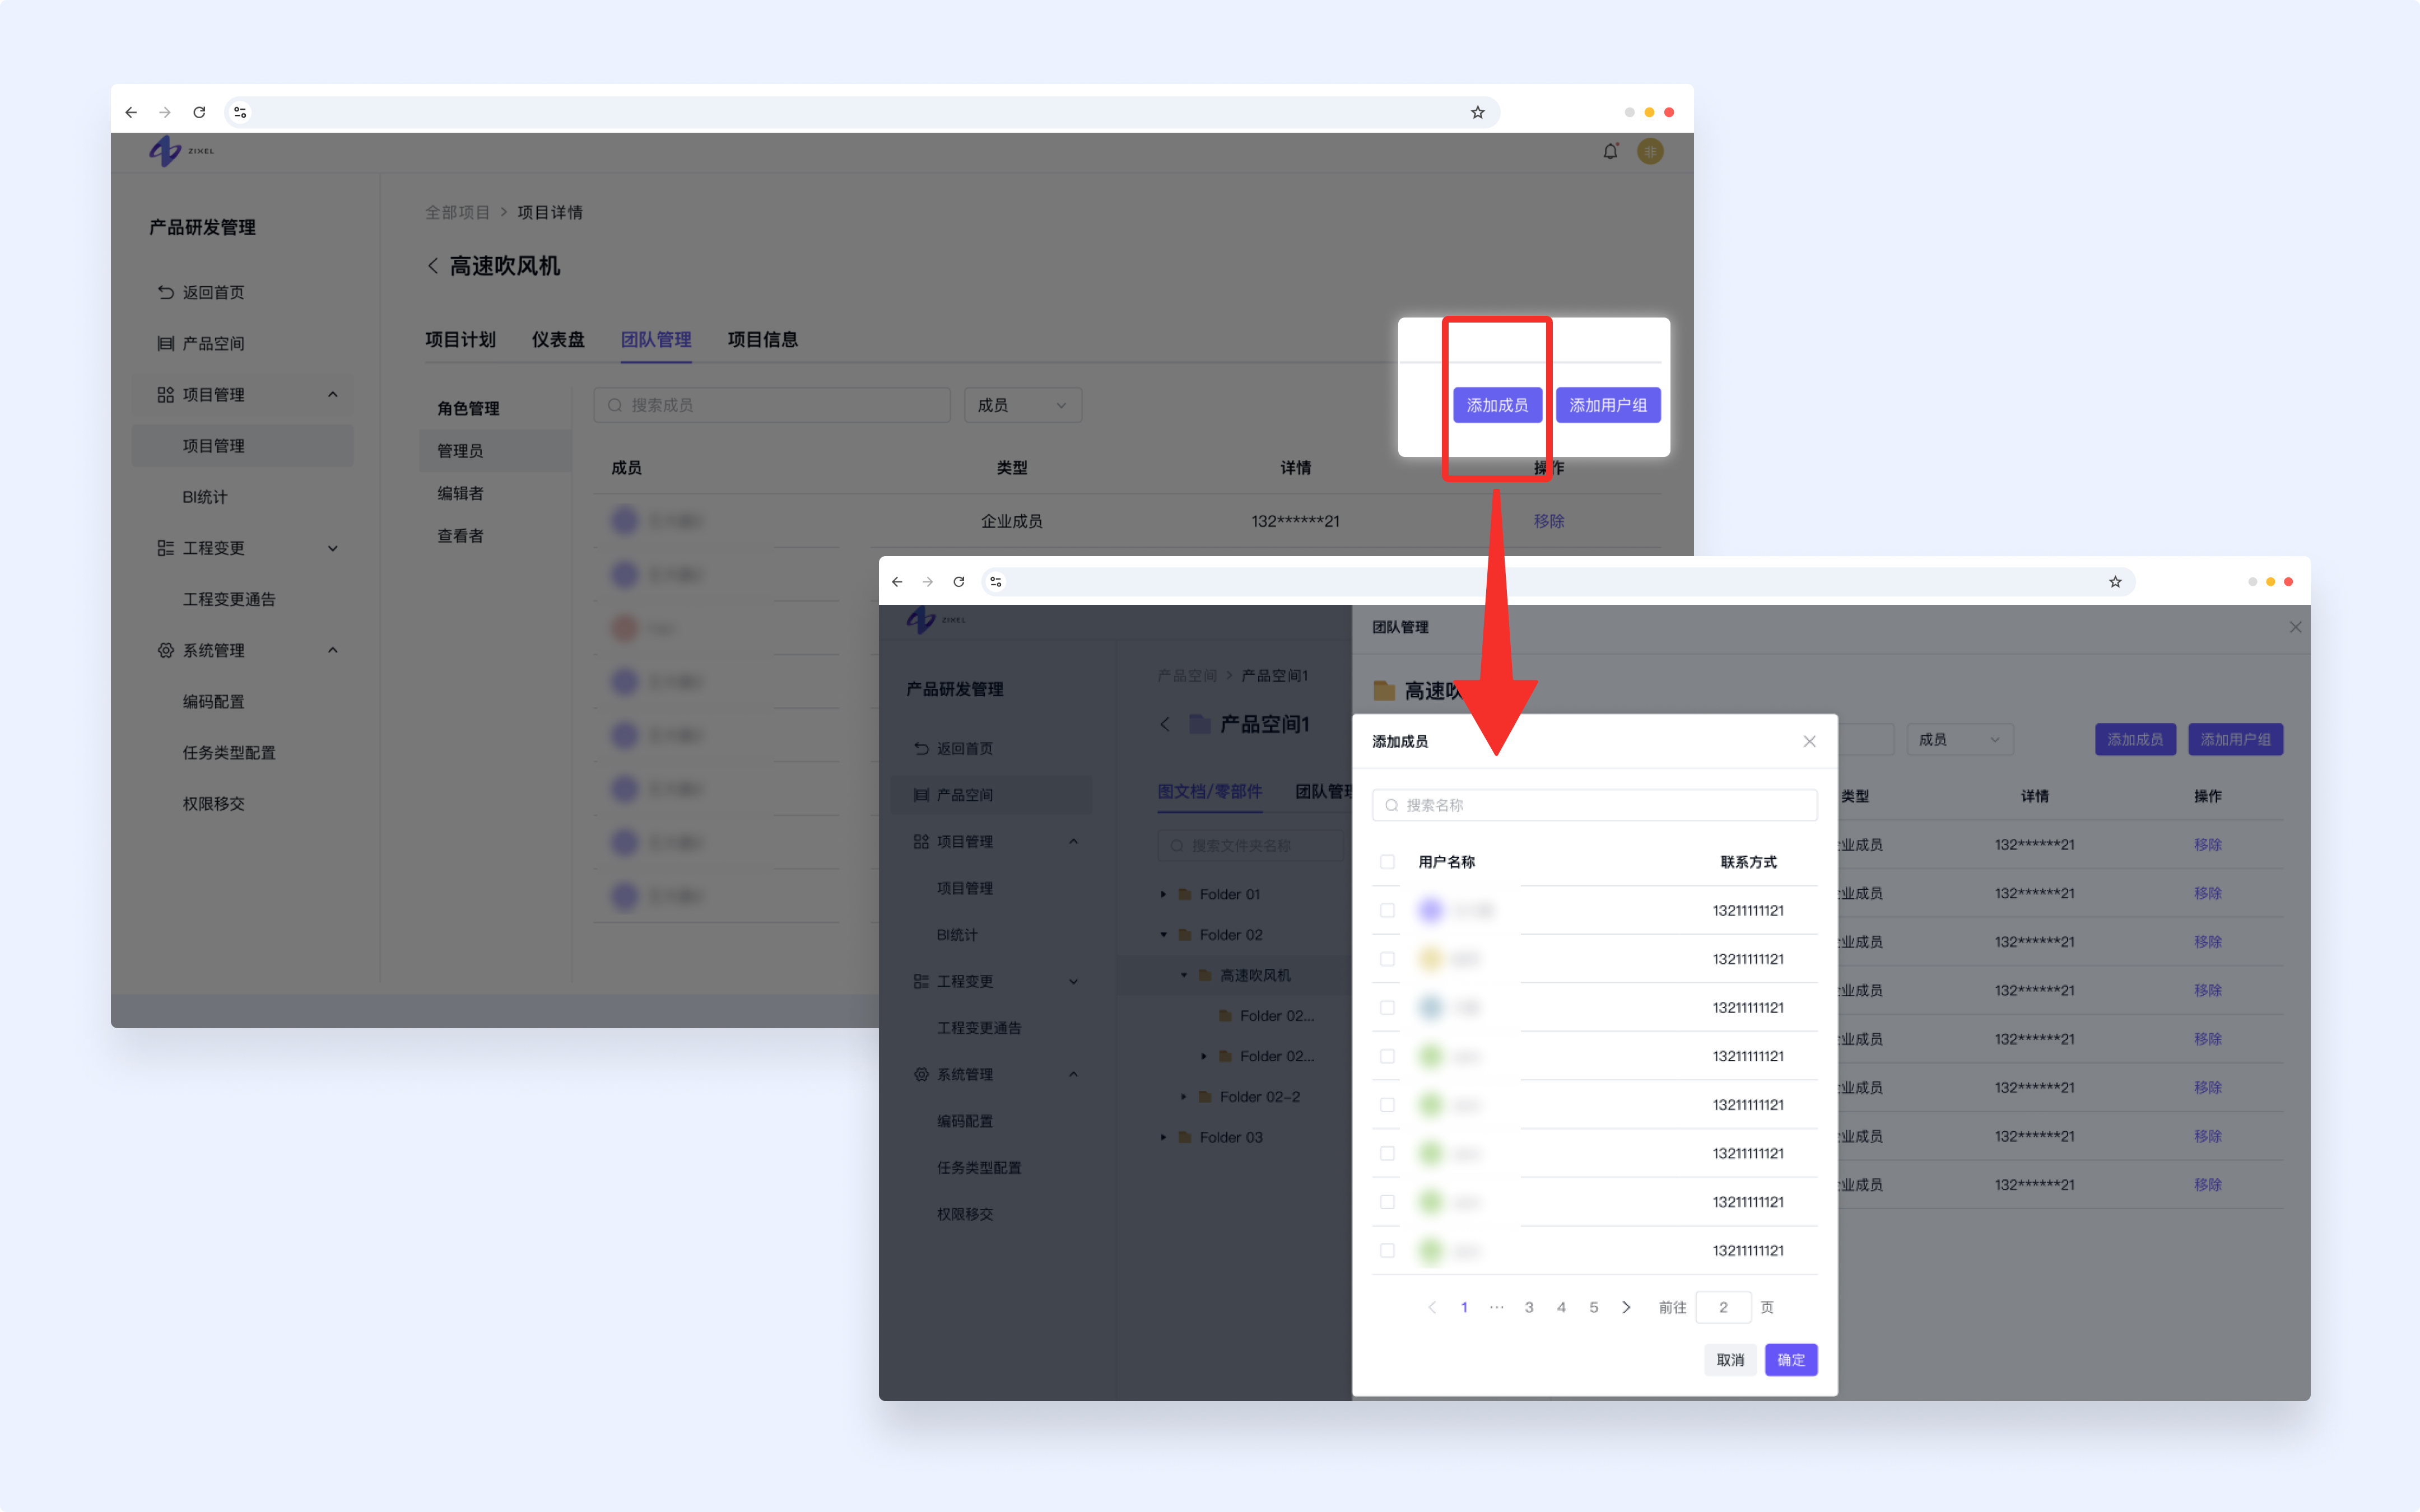Select the 管理员 role in 角色管理
Screen dimensions: 2420x1512
[x=495, y=451]
